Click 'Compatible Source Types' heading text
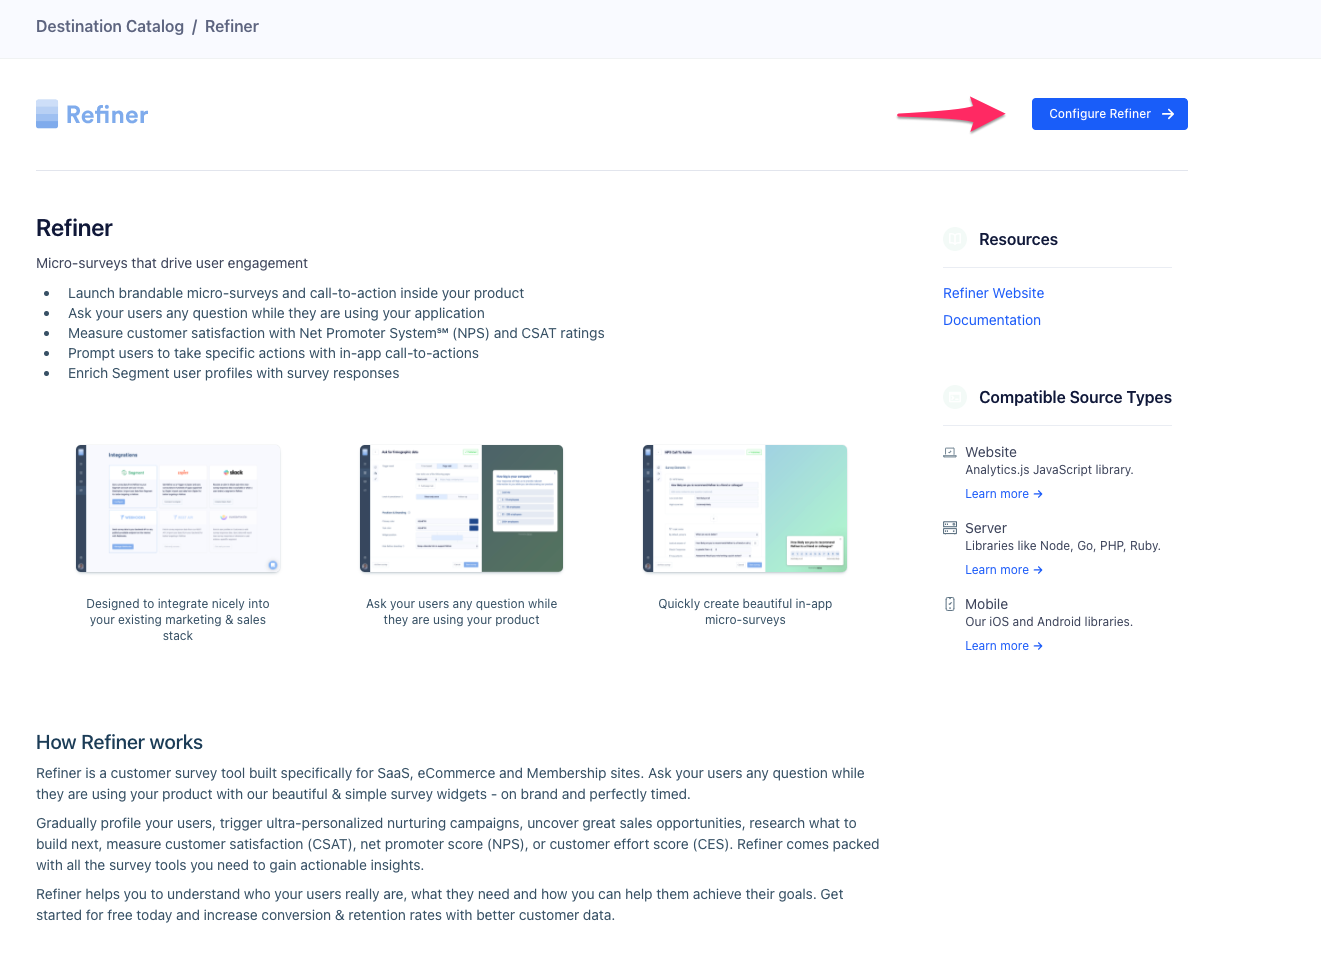Viewport: 1321px width, 956px height. click(x=1075, y=397)
